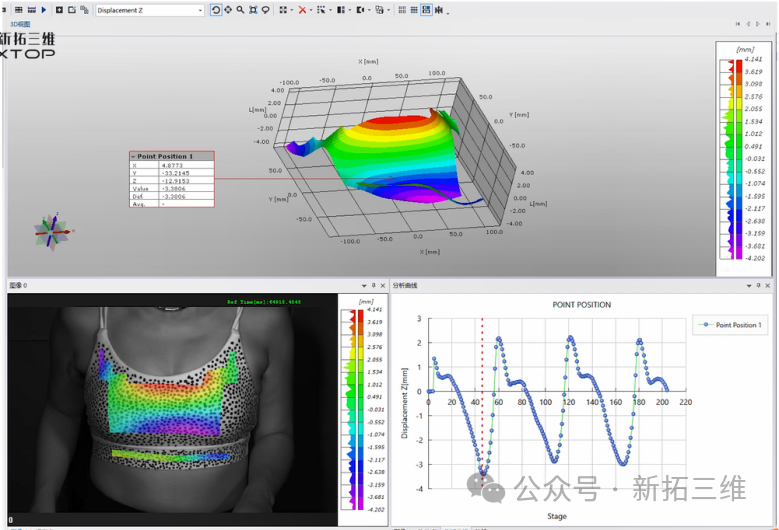Toggle the highlighted tiled layout icon
Viewport: 779px width, 530px height.
426,9
